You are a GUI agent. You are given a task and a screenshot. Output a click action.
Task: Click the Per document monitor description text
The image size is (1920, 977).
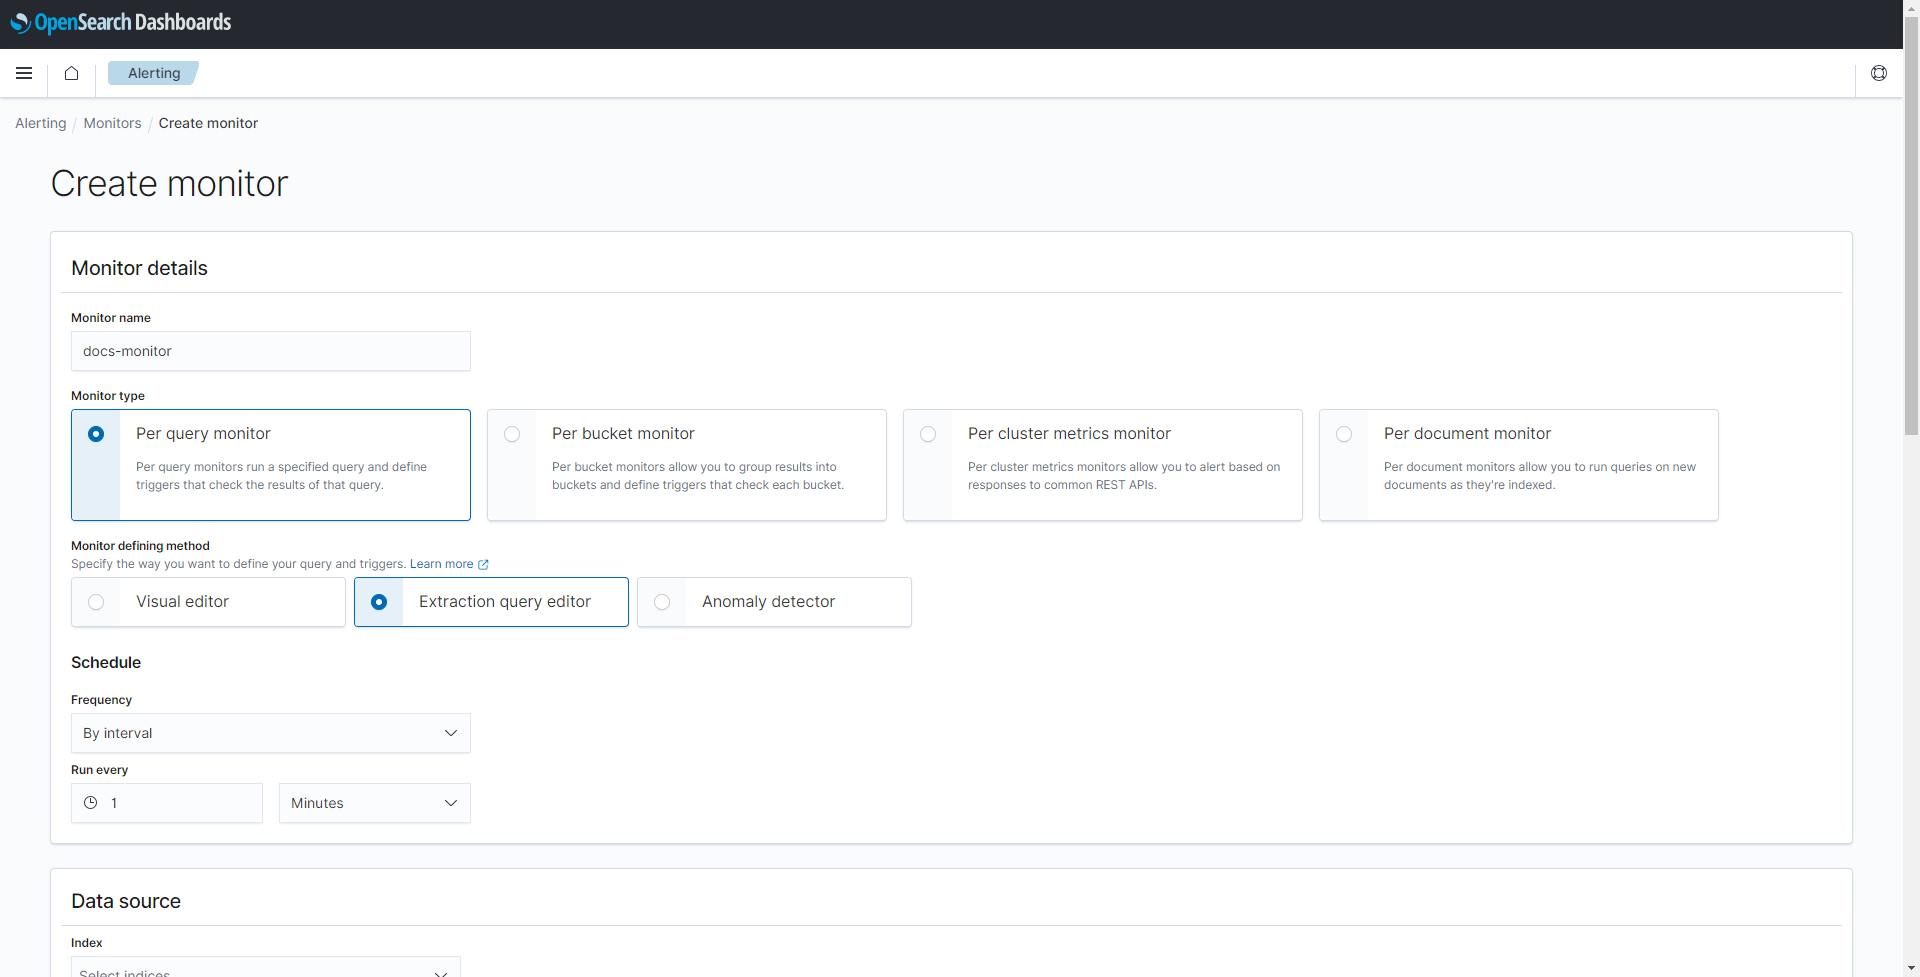coord(1540,476)
